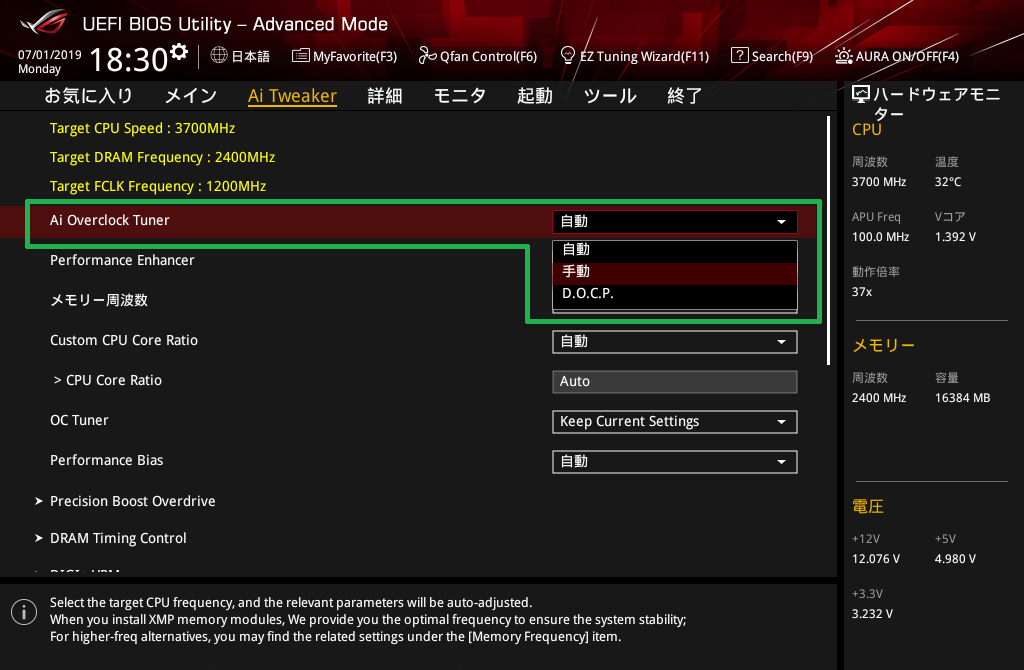
Task: Click the settings list scrollbar
Action: pos(828,240)
